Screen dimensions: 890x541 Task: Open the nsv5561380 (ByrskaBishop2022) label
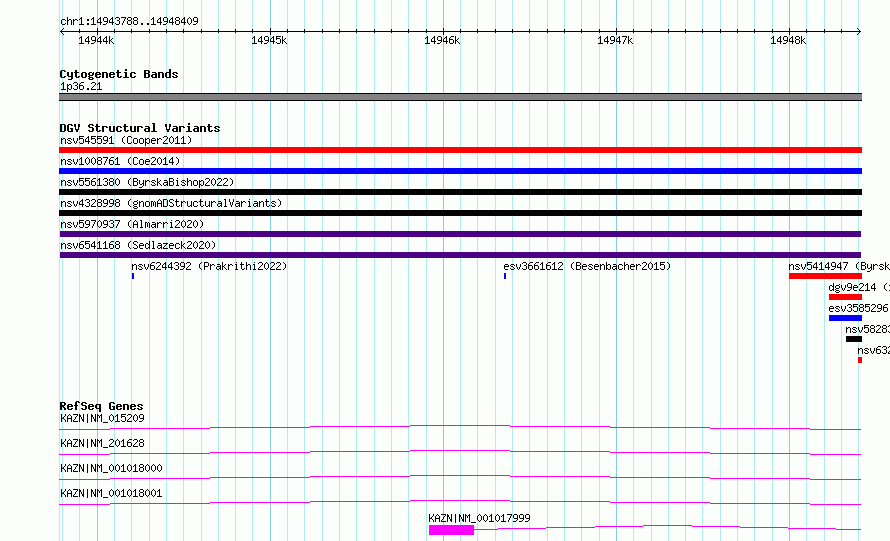[147, 182]
